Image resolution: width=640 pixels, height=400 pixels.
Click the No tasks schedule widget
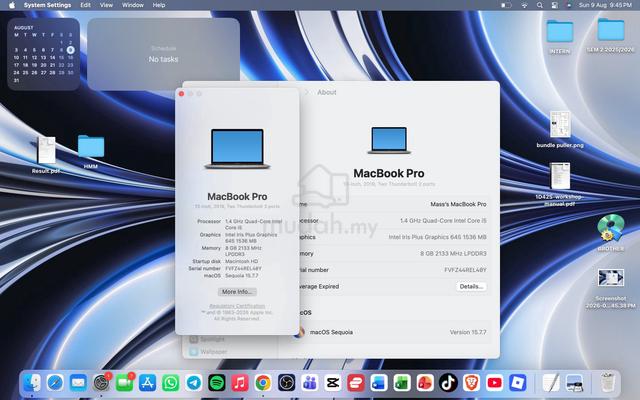pyautogui.click(x=163, y=54)
